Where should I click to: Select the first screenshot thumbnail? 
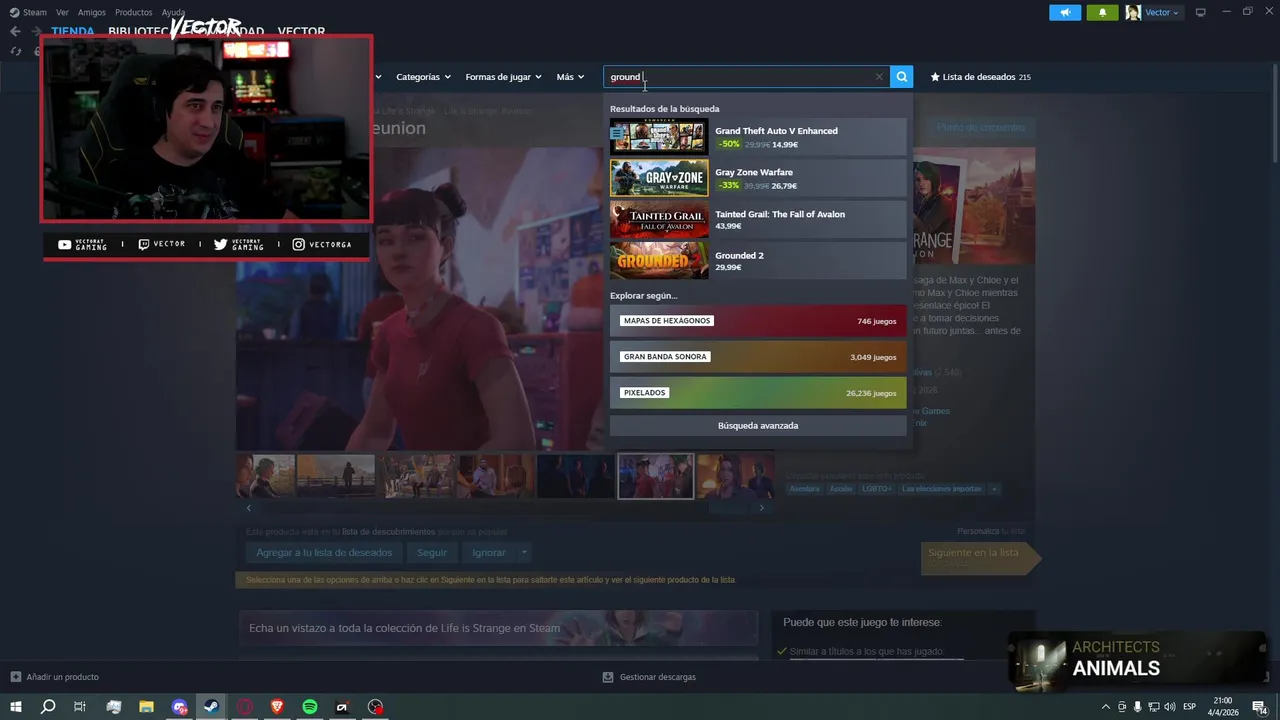(265, 476)
